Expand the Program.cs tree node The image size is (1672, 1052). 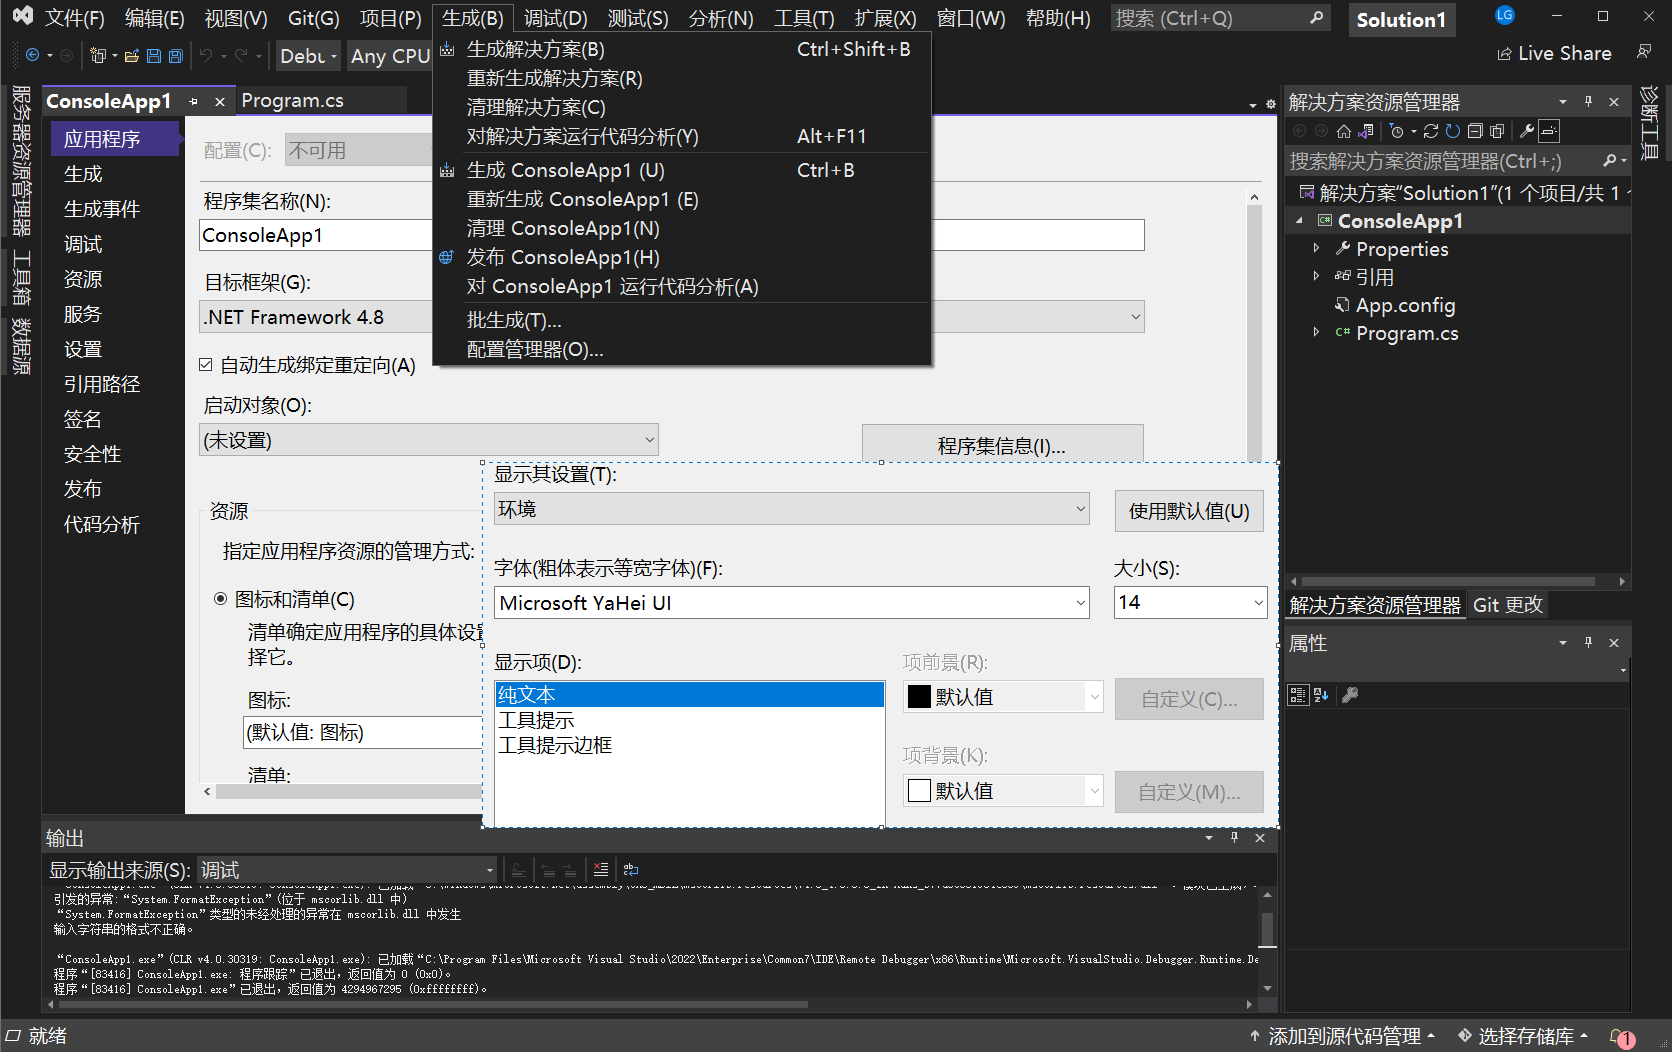click(1316, 333)
